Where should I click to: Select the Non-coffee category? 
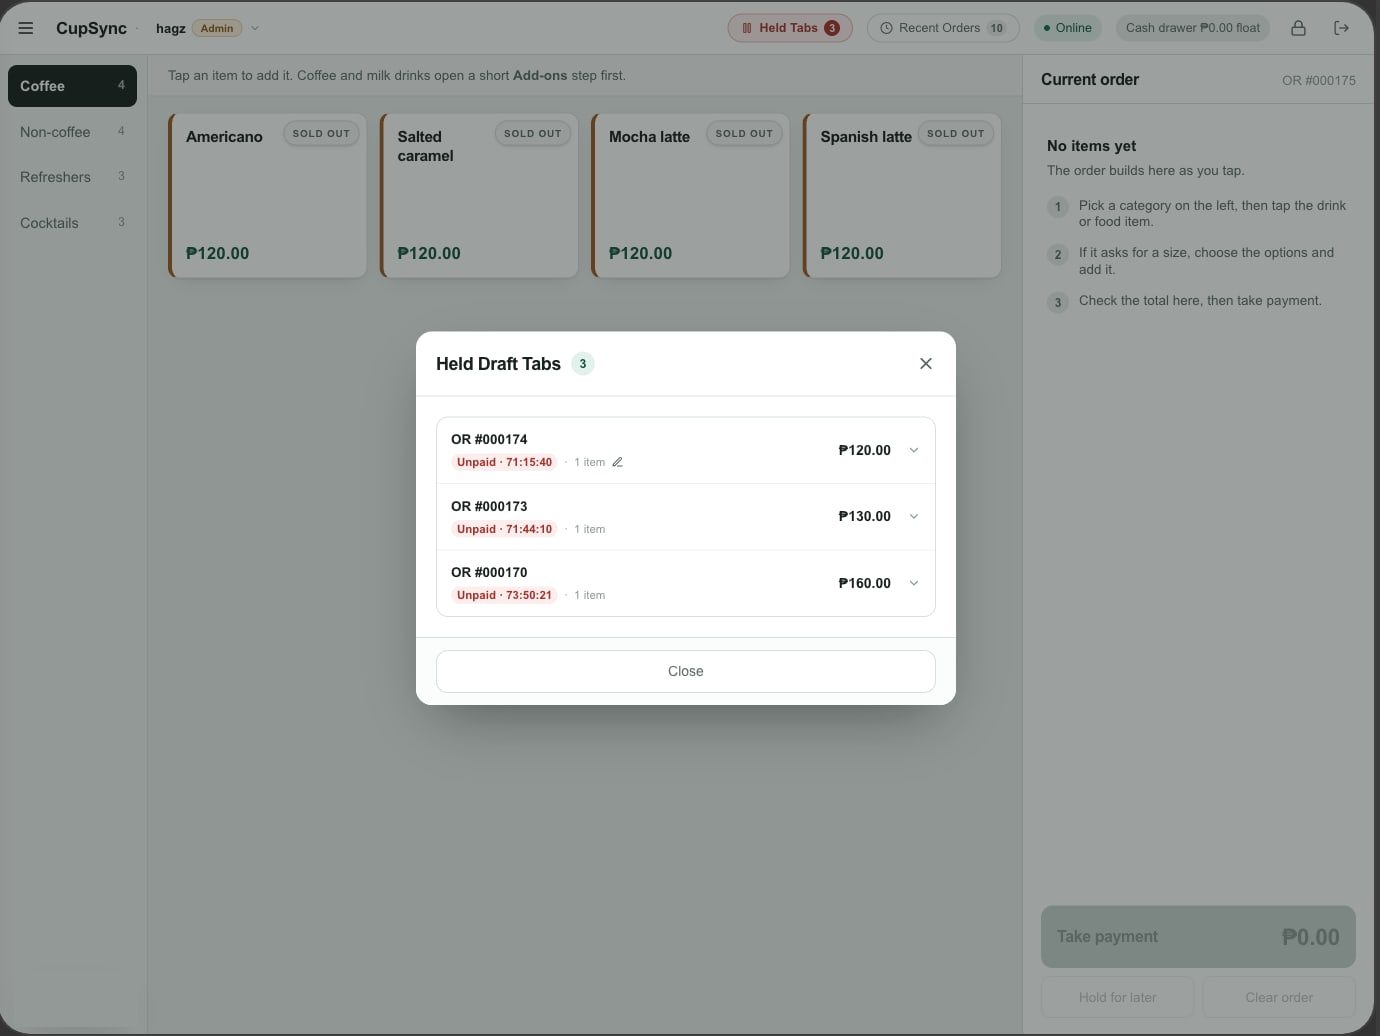pyautogui.click(x=72, y=132)
